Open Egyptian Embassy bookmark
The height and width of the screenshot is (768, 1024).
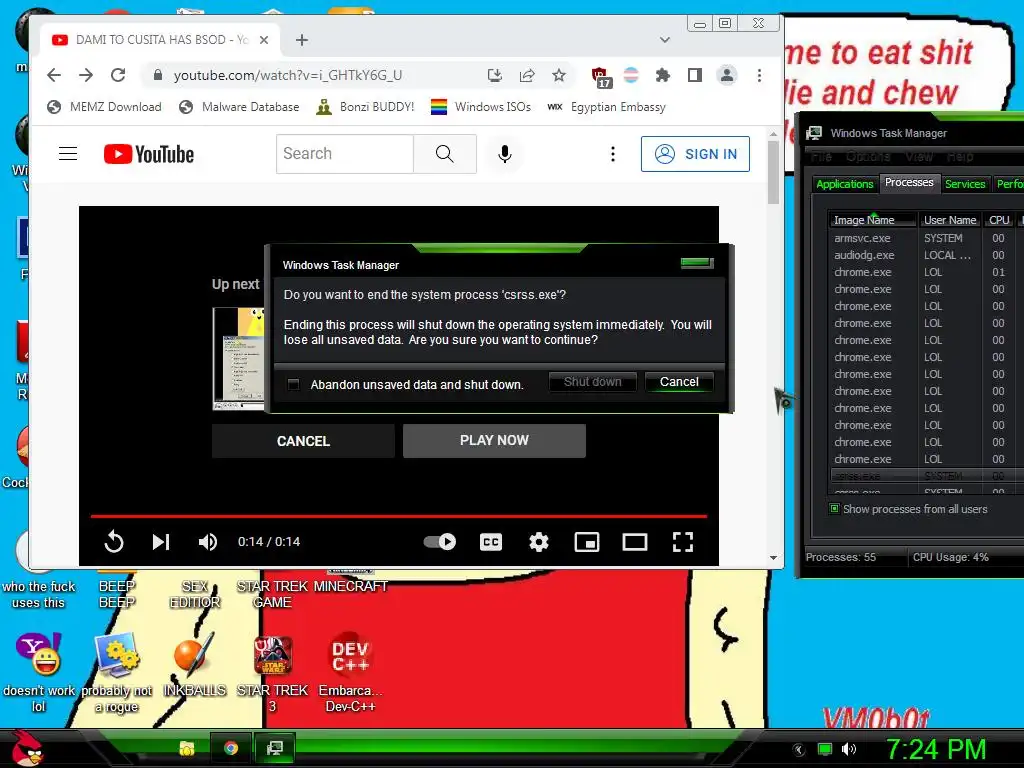pyautogui.click(x=607, y=106)
